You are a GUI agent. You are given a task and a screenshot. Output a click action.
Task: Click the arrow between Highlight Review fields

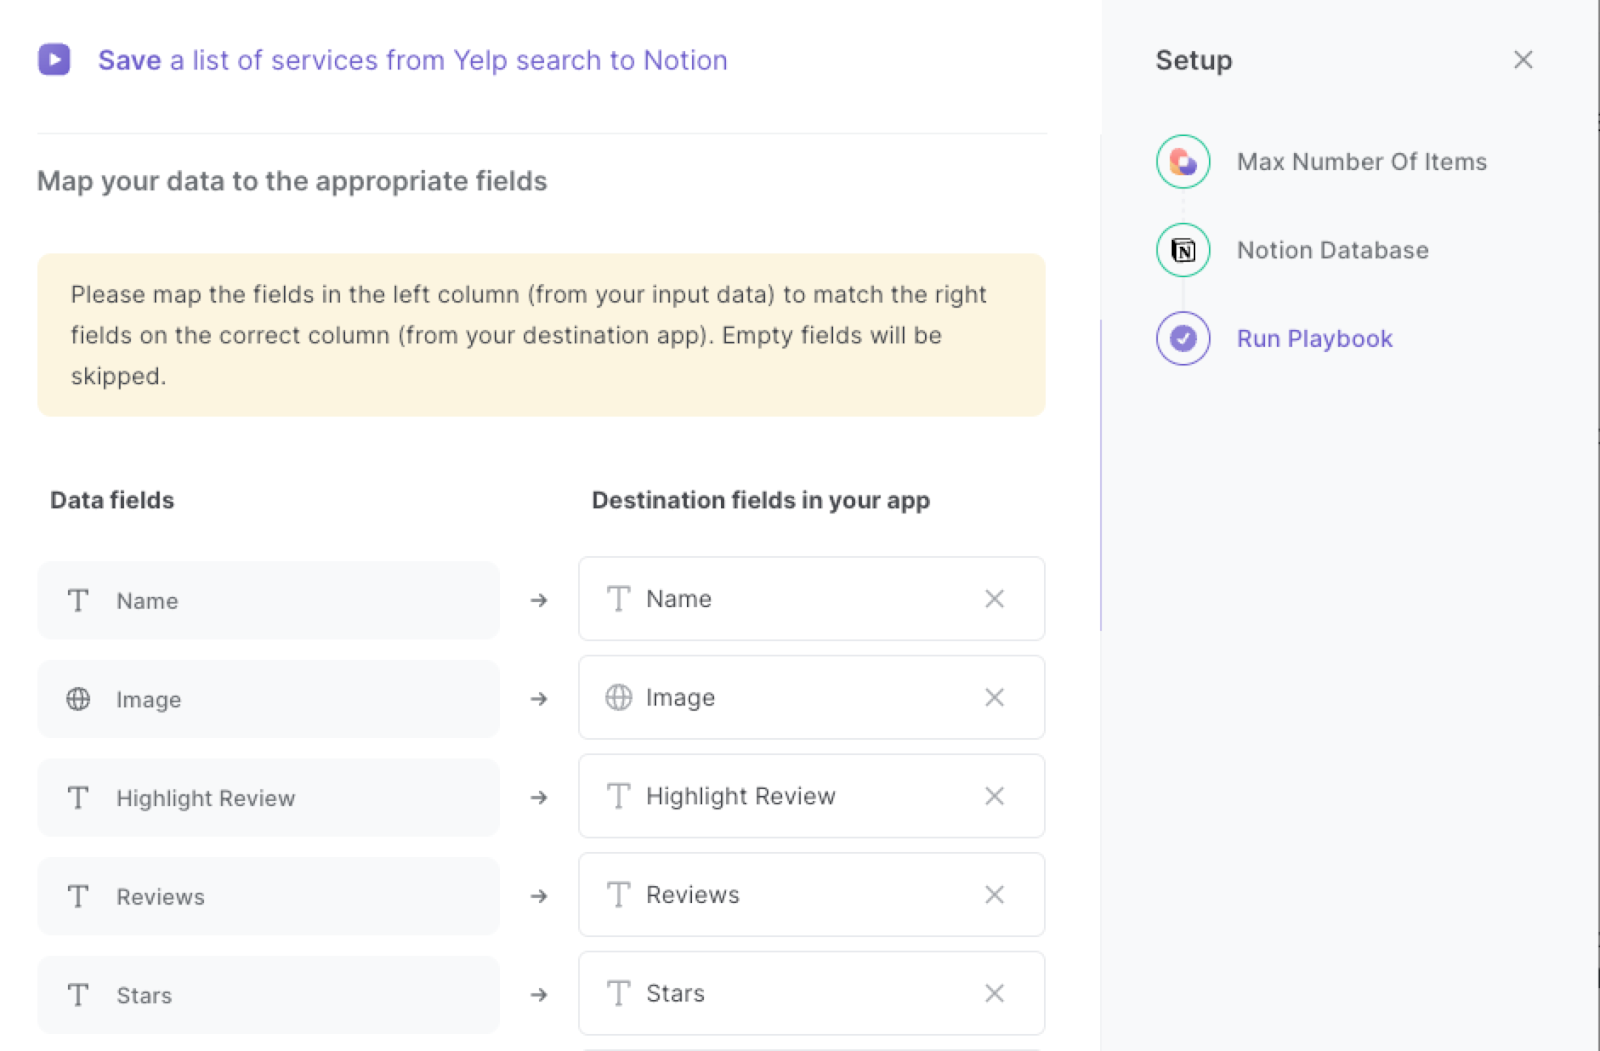coord(539,798)
